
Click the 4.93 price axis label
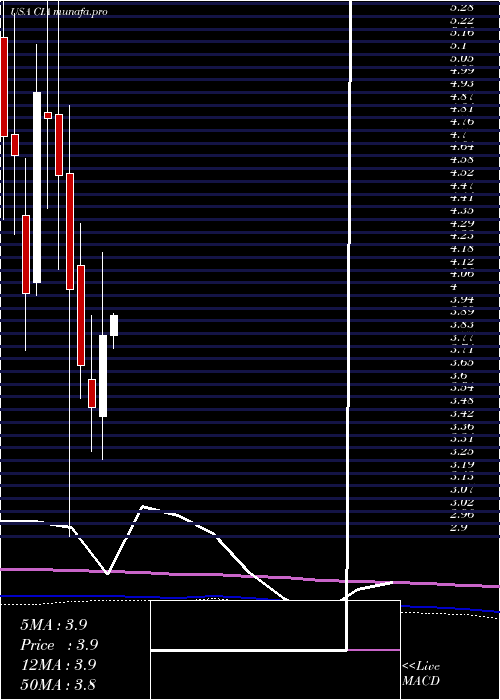[x=462, y=83]
